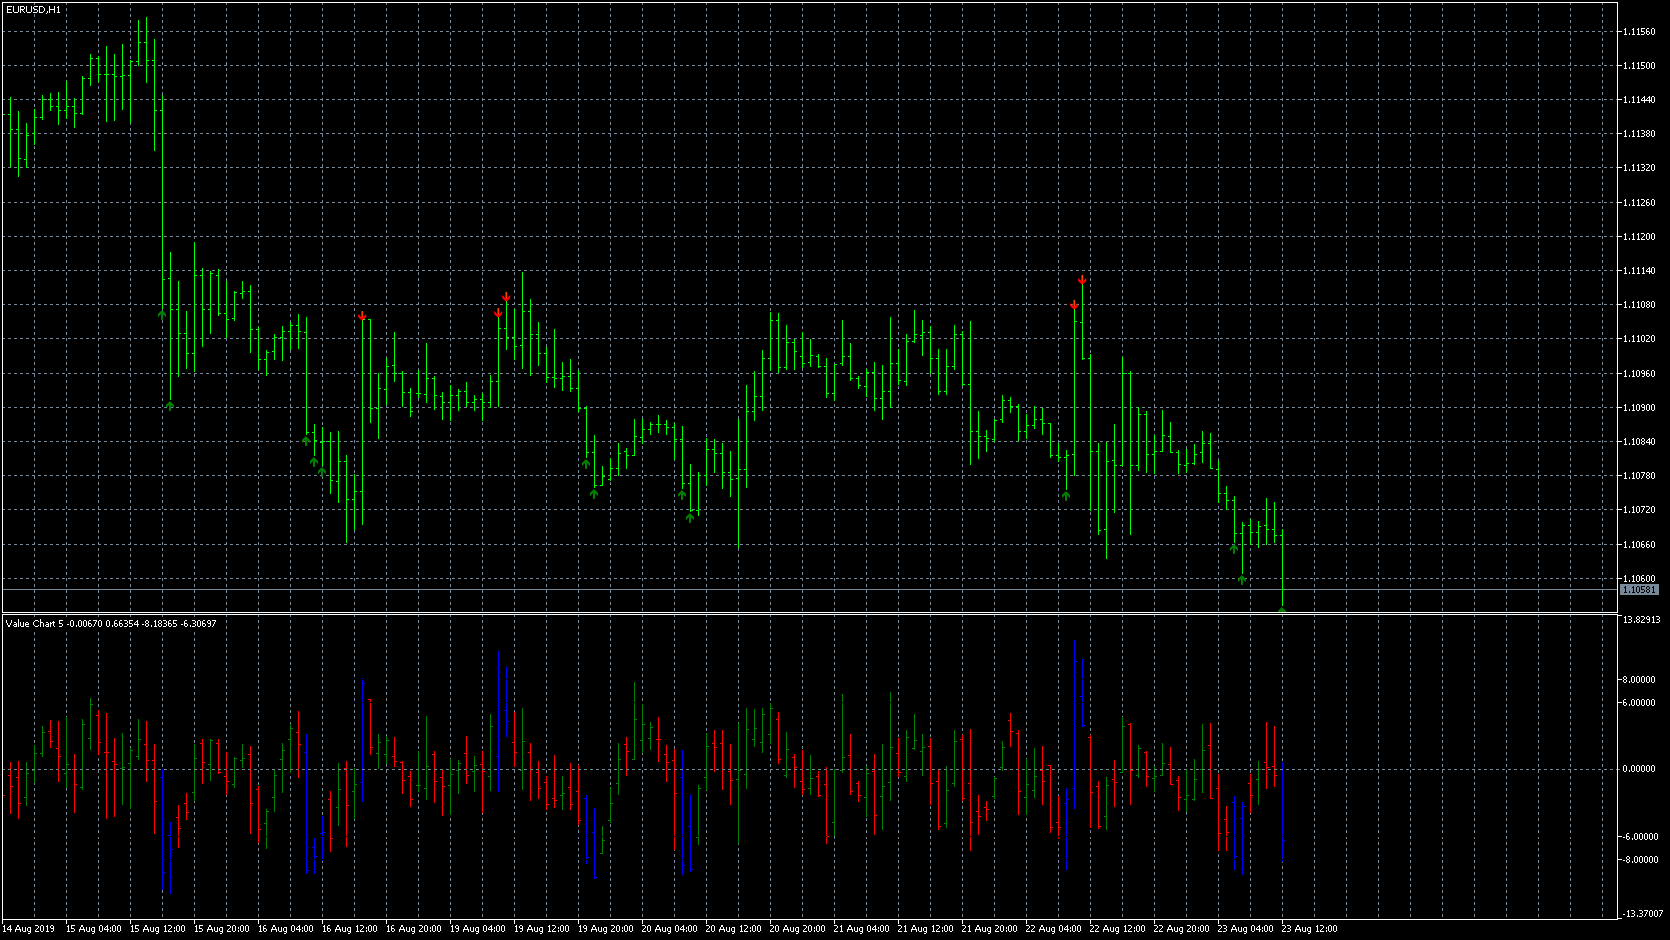Click price scale value 1.11260
The image size is (1670, 940).
click(x=1640, y=203)
